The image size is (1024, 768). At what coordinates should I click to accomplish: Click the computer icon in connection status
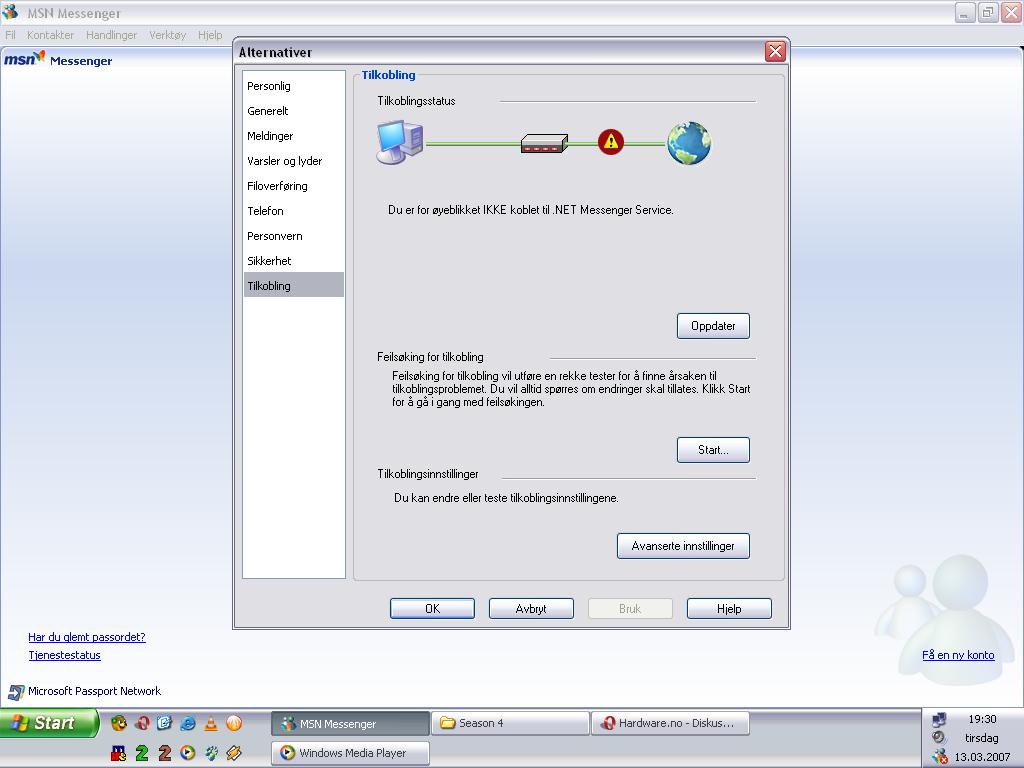point(400,142)
